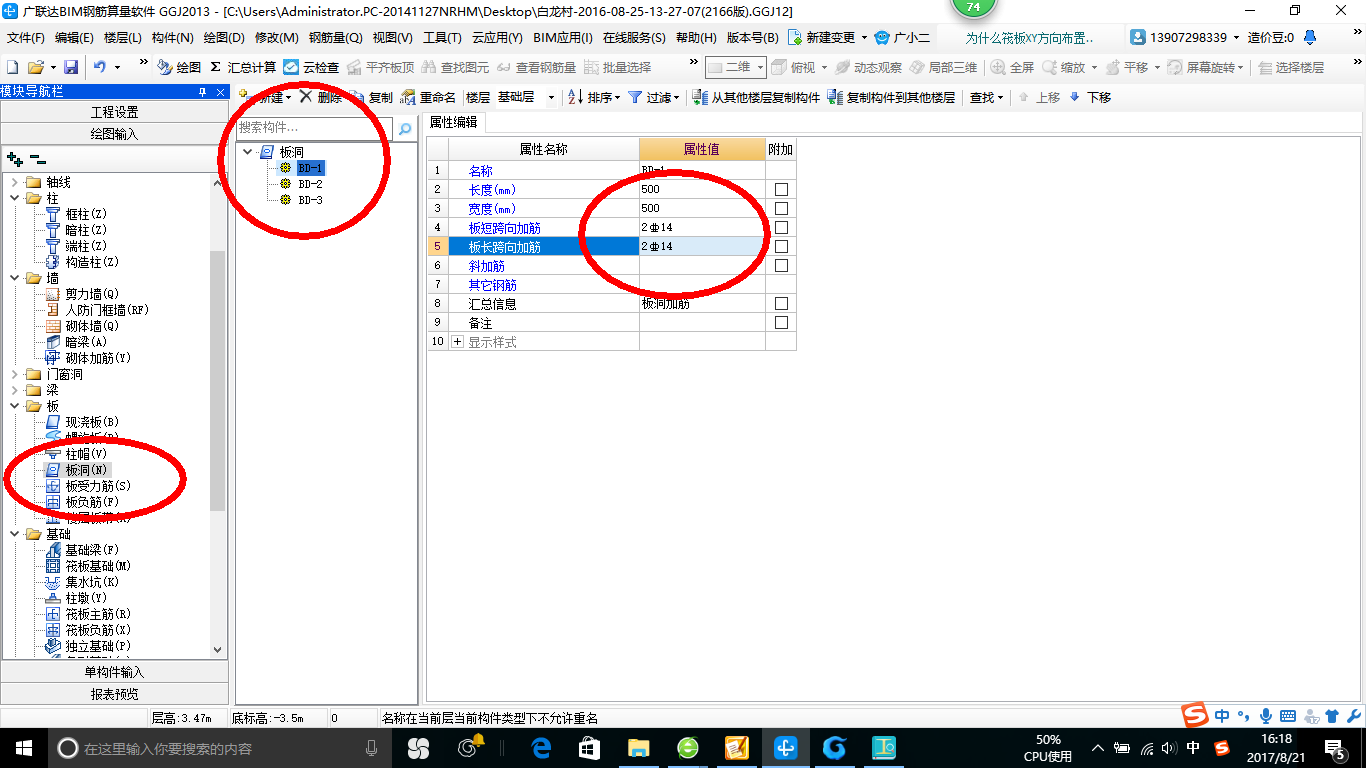The width and height of the screenshot is (1366, 768).
Task: Click the 删除 delete X icon
Action: (321, 97)
